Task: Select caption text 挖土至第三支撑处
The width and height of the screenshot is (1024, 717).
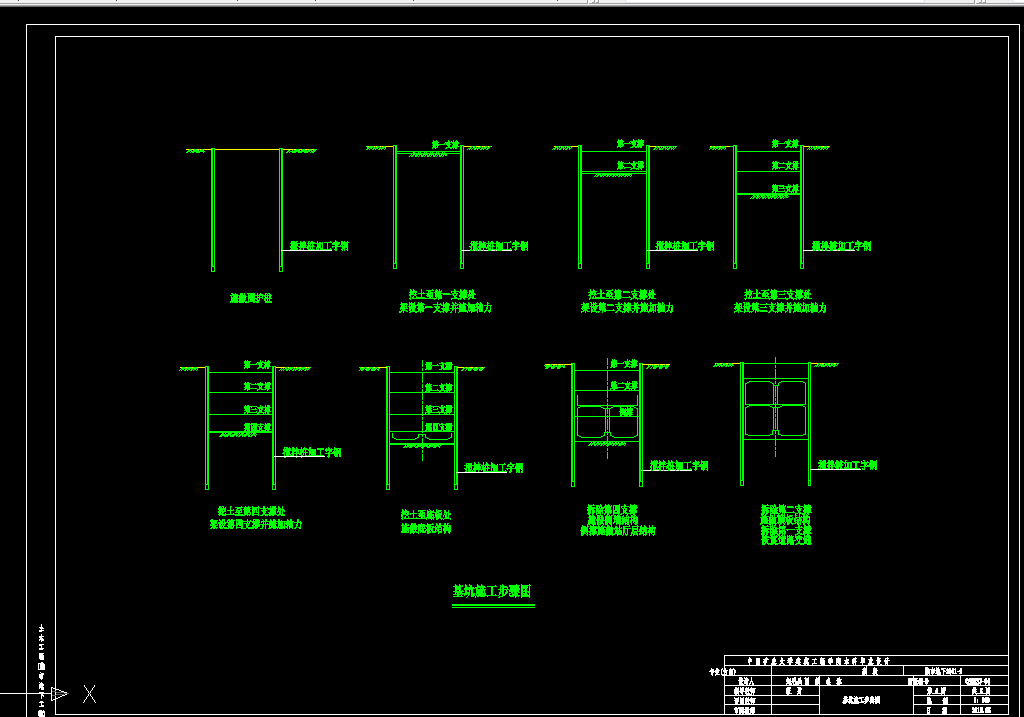Action: coord(778,295)
